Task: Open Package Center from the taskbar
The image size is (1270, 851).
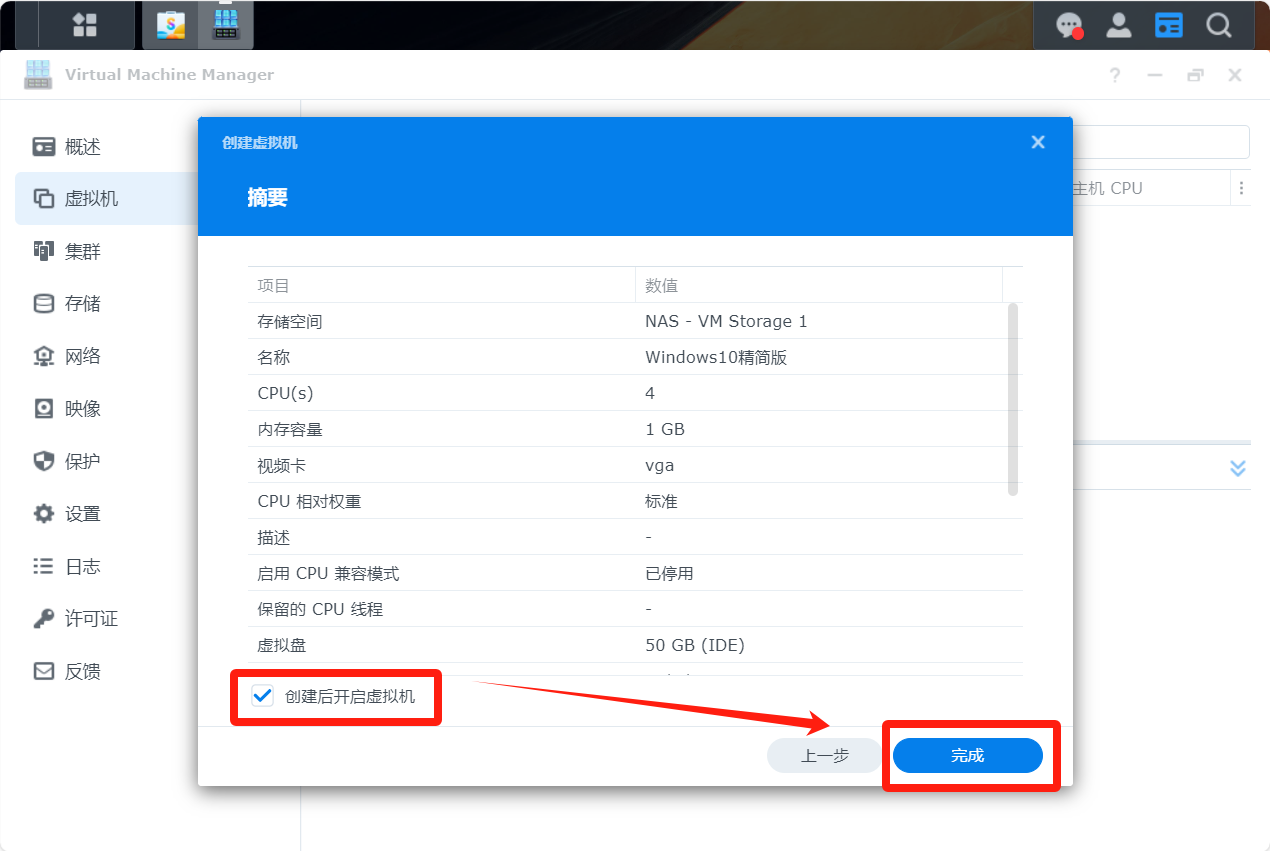Action: pos(171,25)
